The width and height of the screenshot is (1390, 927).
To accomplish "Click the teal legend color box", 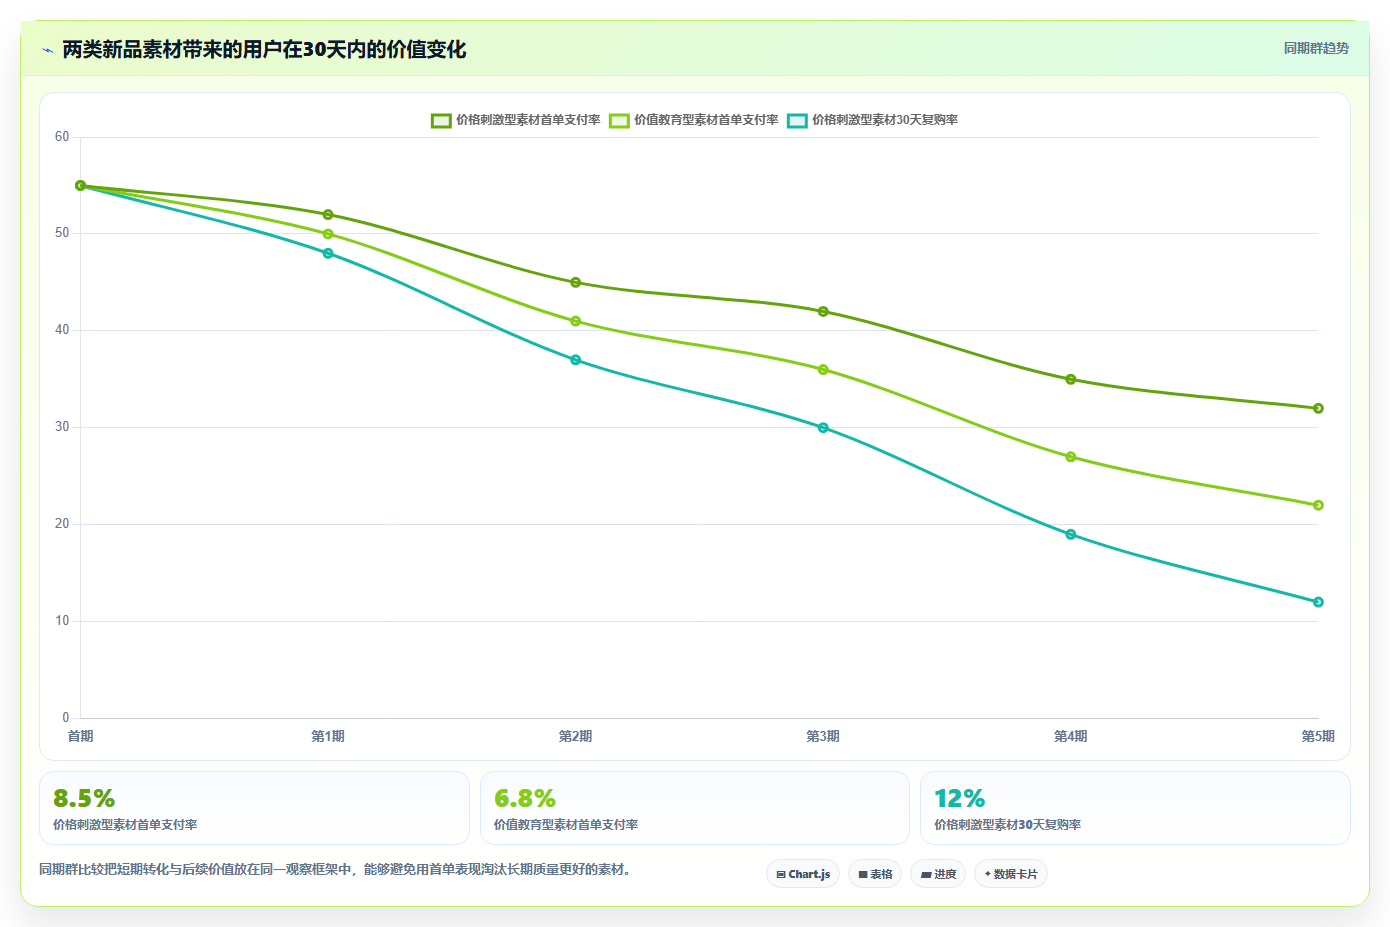I will pyautogui.click(x=797, y=121).
